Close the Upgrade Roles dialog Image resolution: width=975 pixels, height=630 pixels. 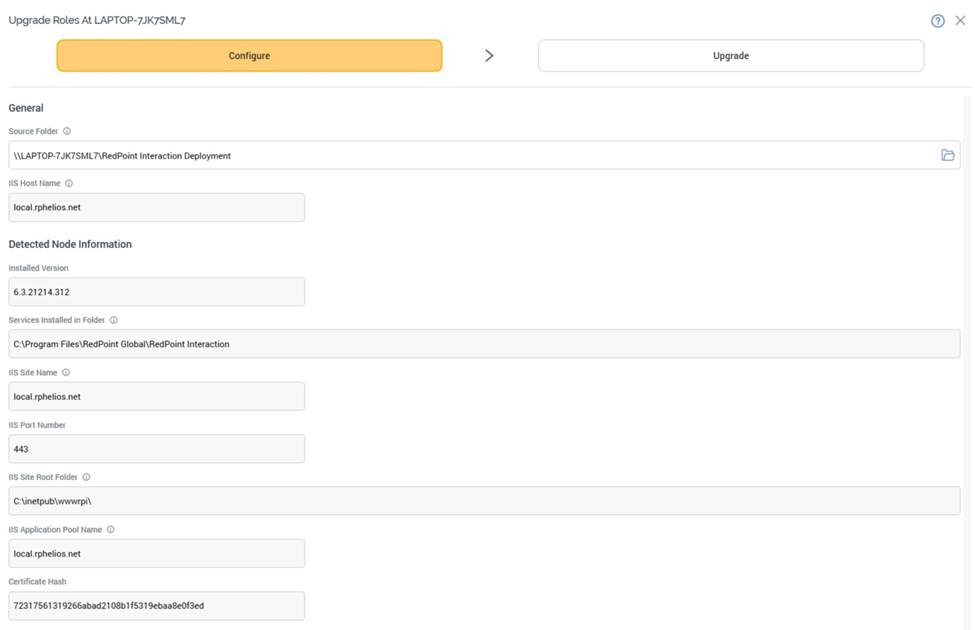coord(960,21)
